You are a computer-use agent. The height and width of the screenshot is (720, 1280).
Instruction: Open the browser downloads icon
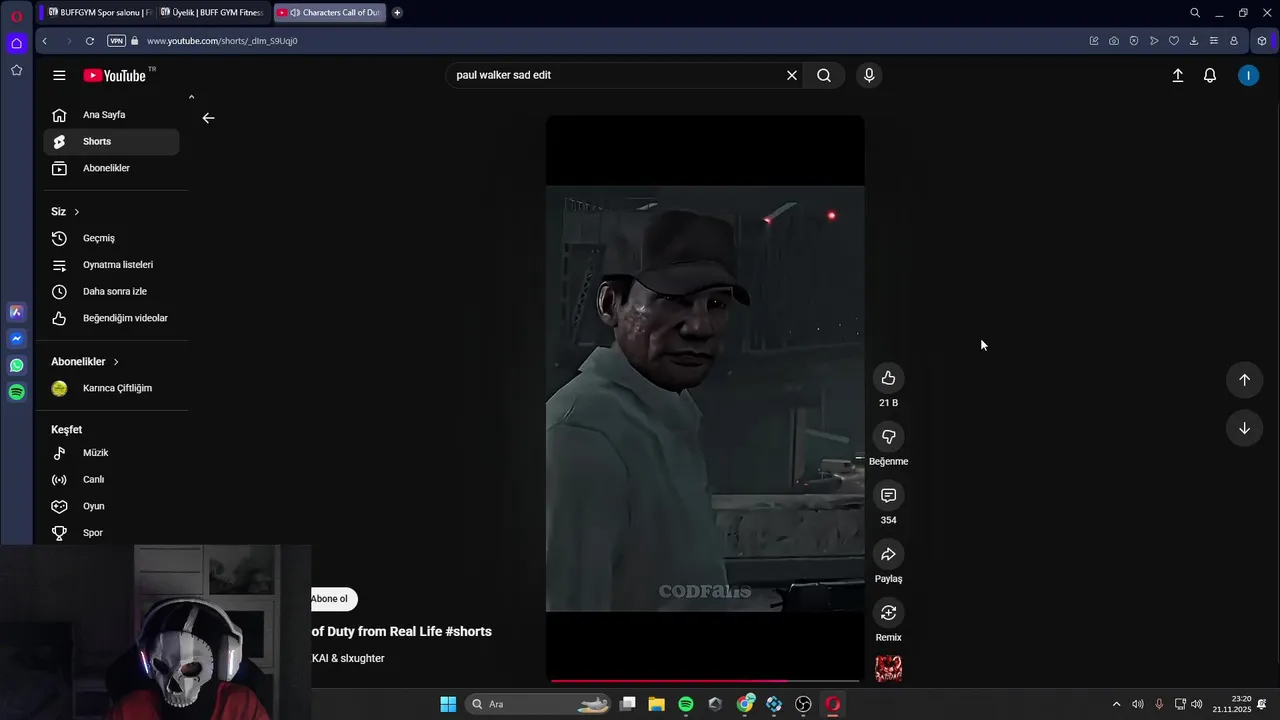click(1194, 41)
